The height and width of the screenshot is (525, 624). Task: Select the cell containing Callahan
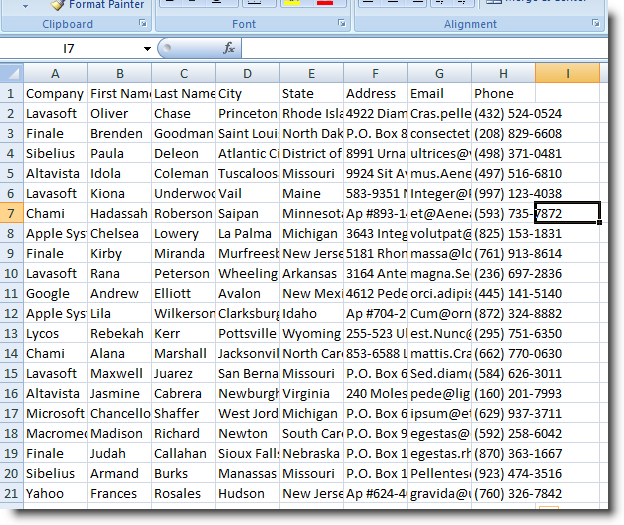183,453
